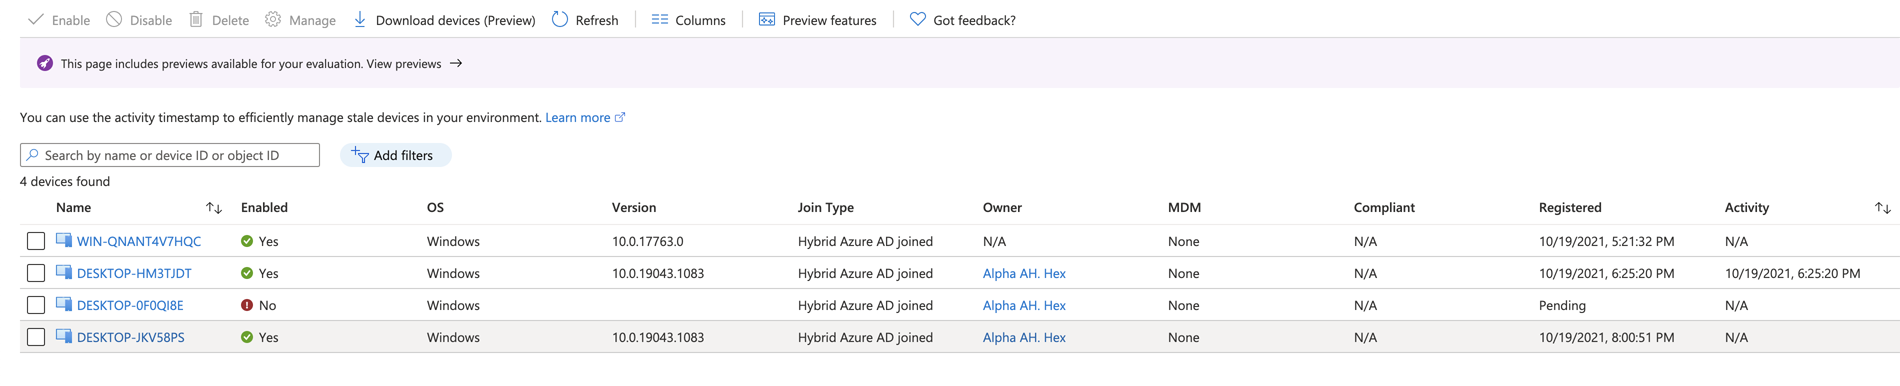Click the magnifier icon in search box
This screenshot has width=1900, height=386.
pyautogui.click(x=33, y=155)
